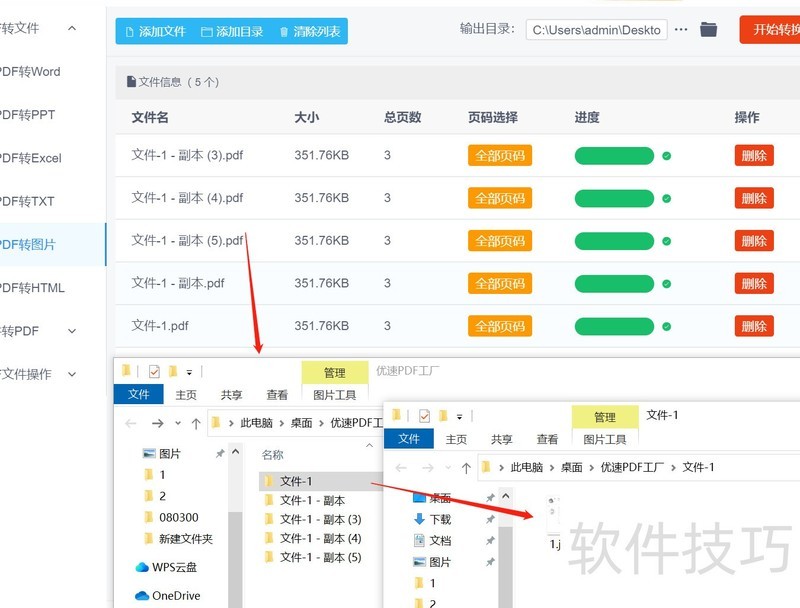Click 全部页码 for 文件-1 - 副本 (4).pdf
The height and width of the screenshot is (608, 800).
click(500, 198)
